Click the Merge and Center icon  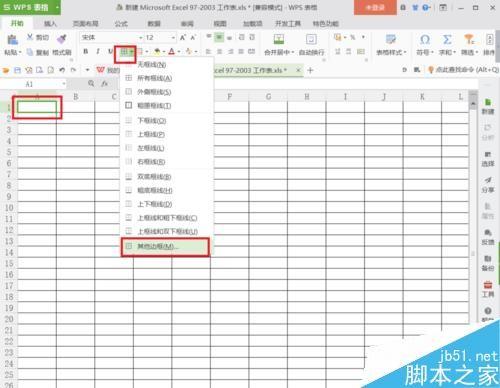[x=279, y=39]
